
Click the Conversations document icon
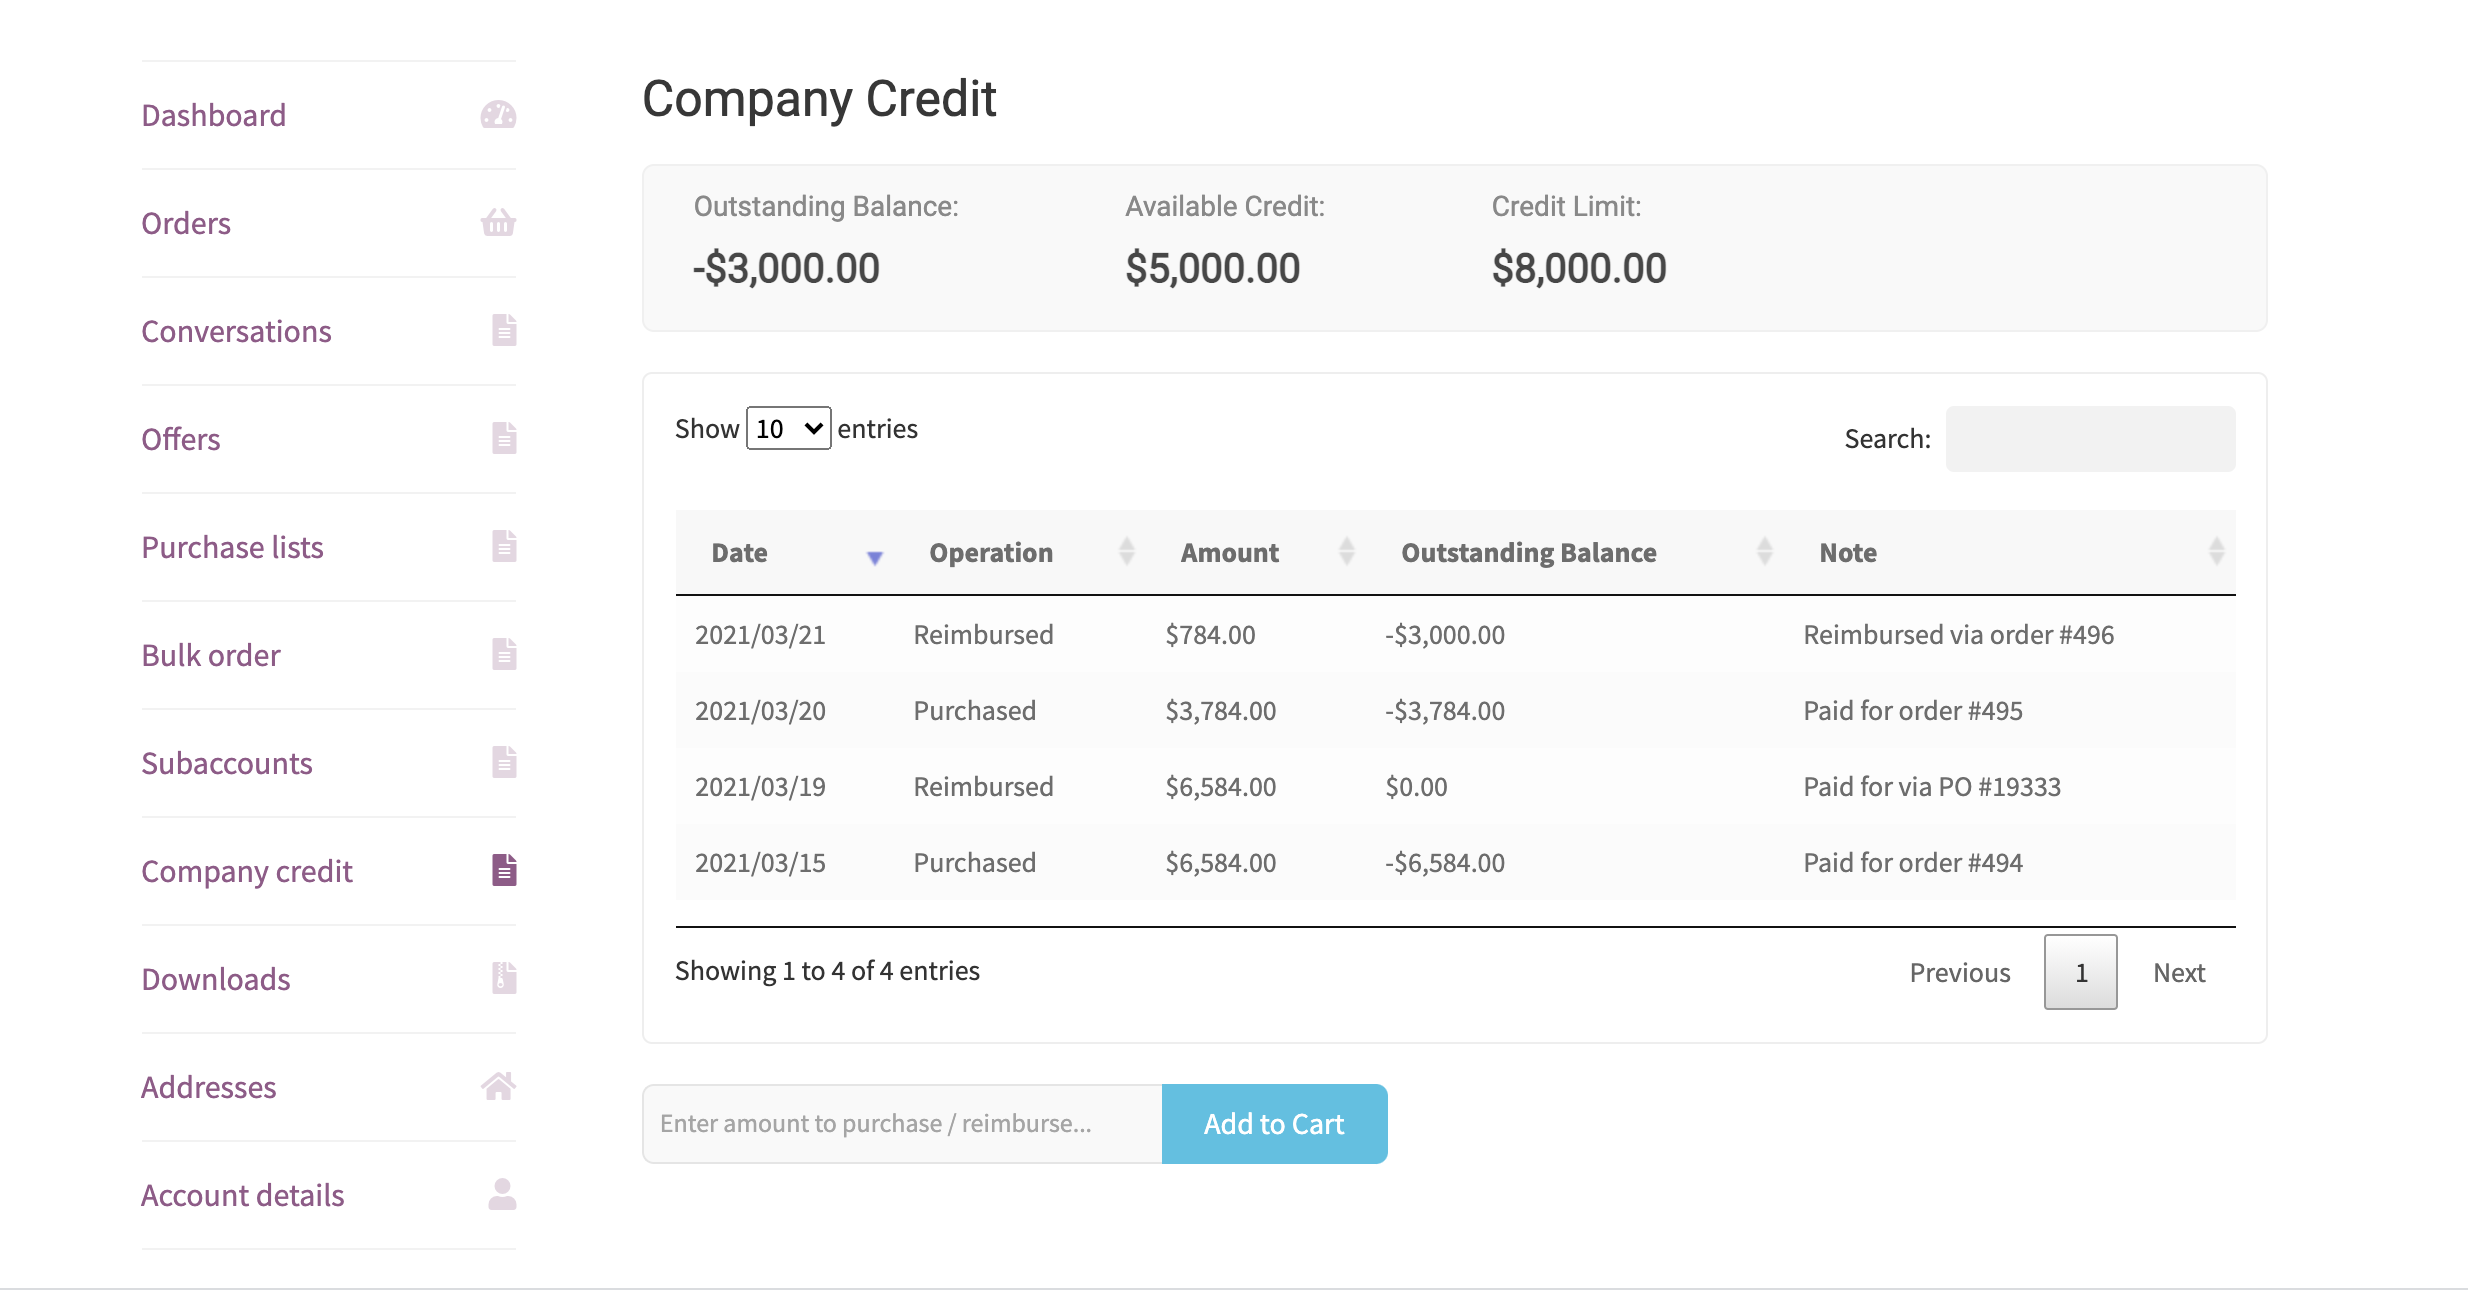click(x=504, y=330)
